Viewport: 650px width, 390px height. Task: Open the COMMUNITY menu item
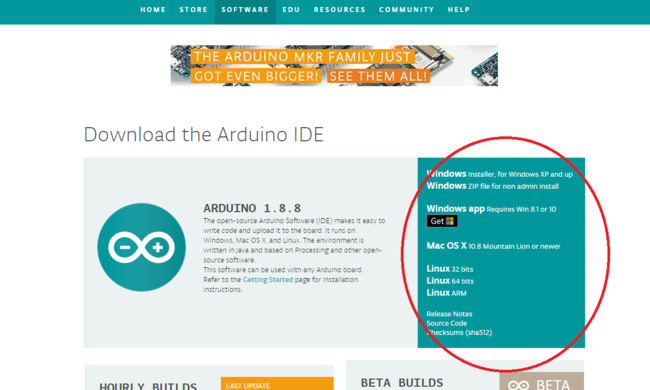coord(406,10)
